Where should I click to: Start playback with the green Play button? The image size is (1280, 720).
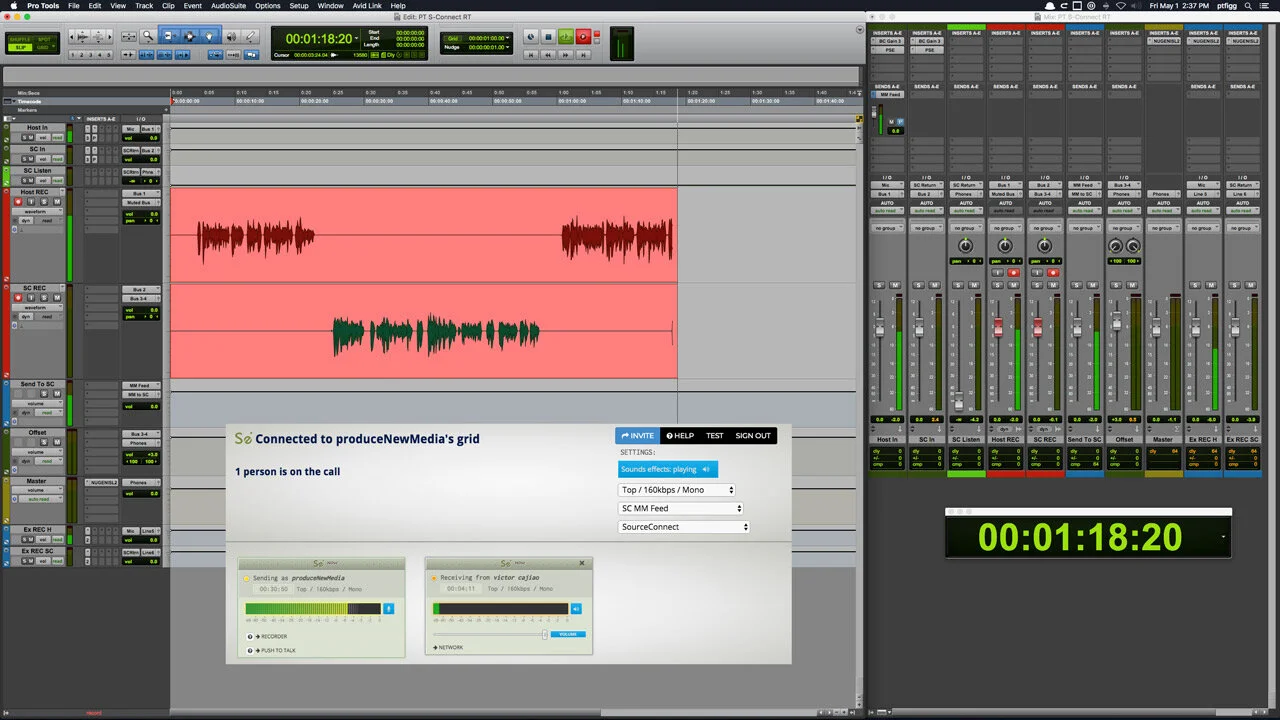click(565, 36)
